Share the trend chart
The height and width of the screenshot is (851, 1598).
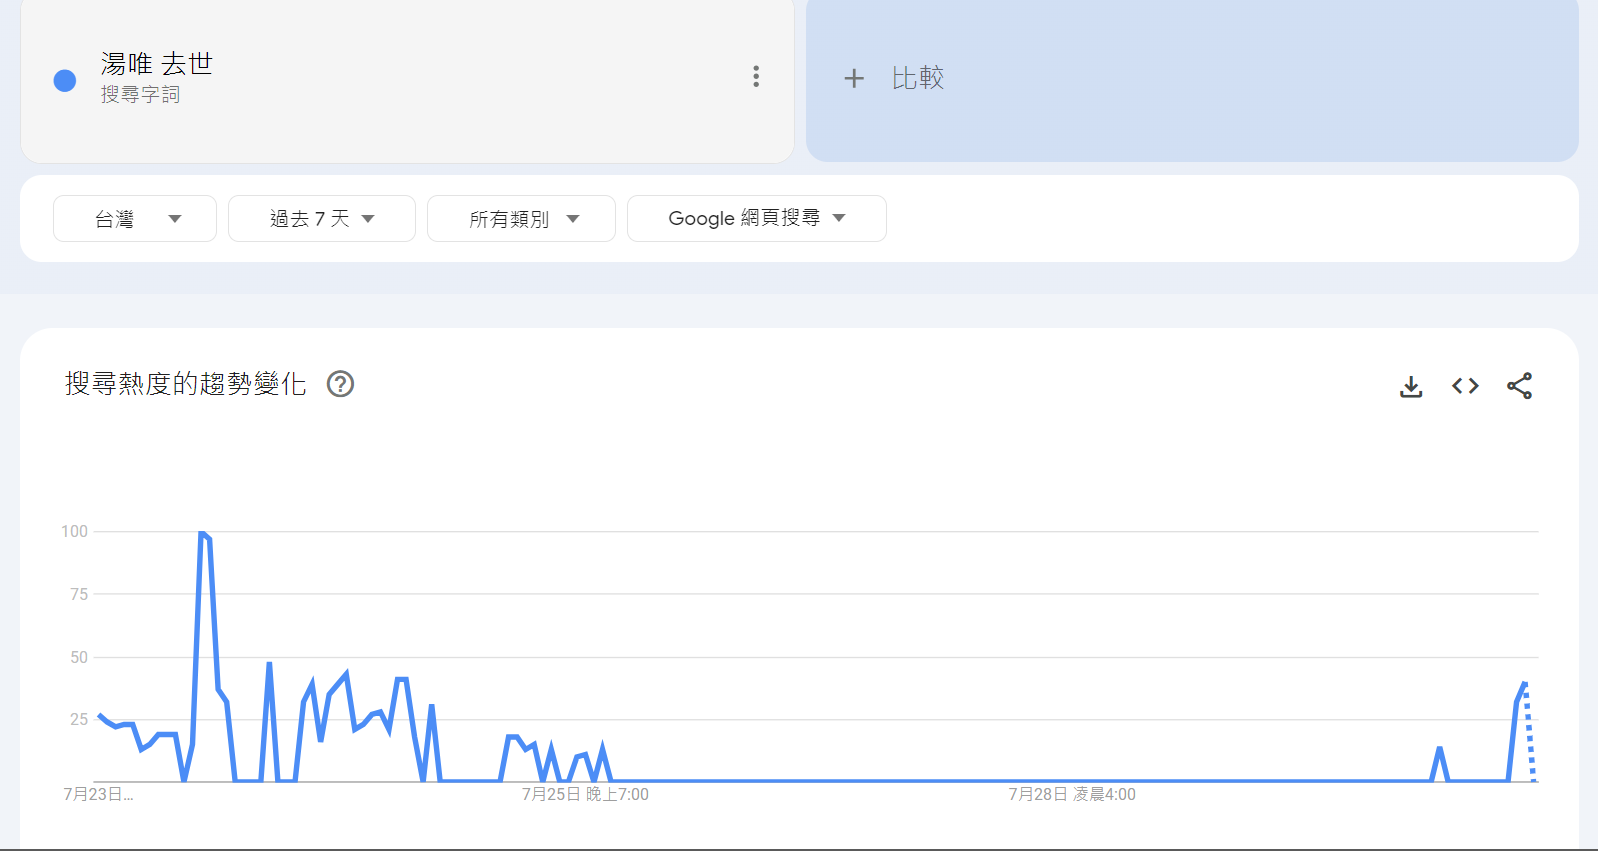(x=1520, y=386)
